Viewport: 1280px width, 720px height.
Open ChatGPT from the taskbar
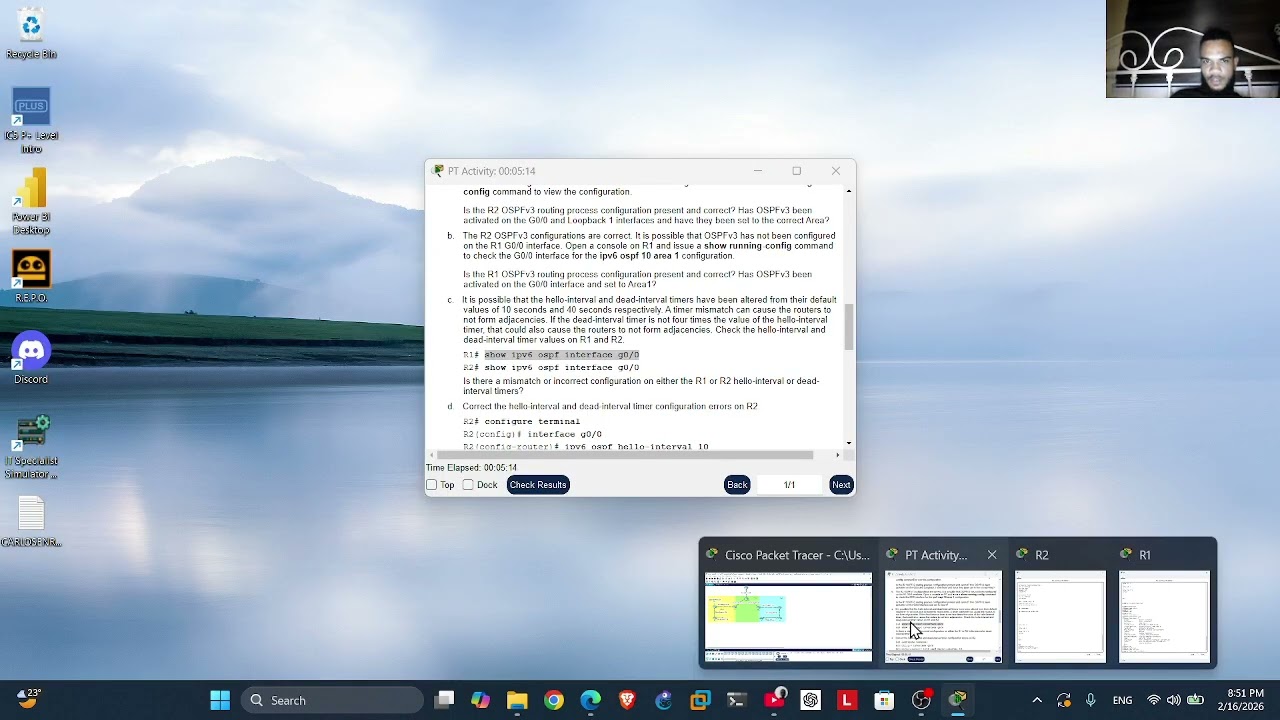[x=811, y=700]
